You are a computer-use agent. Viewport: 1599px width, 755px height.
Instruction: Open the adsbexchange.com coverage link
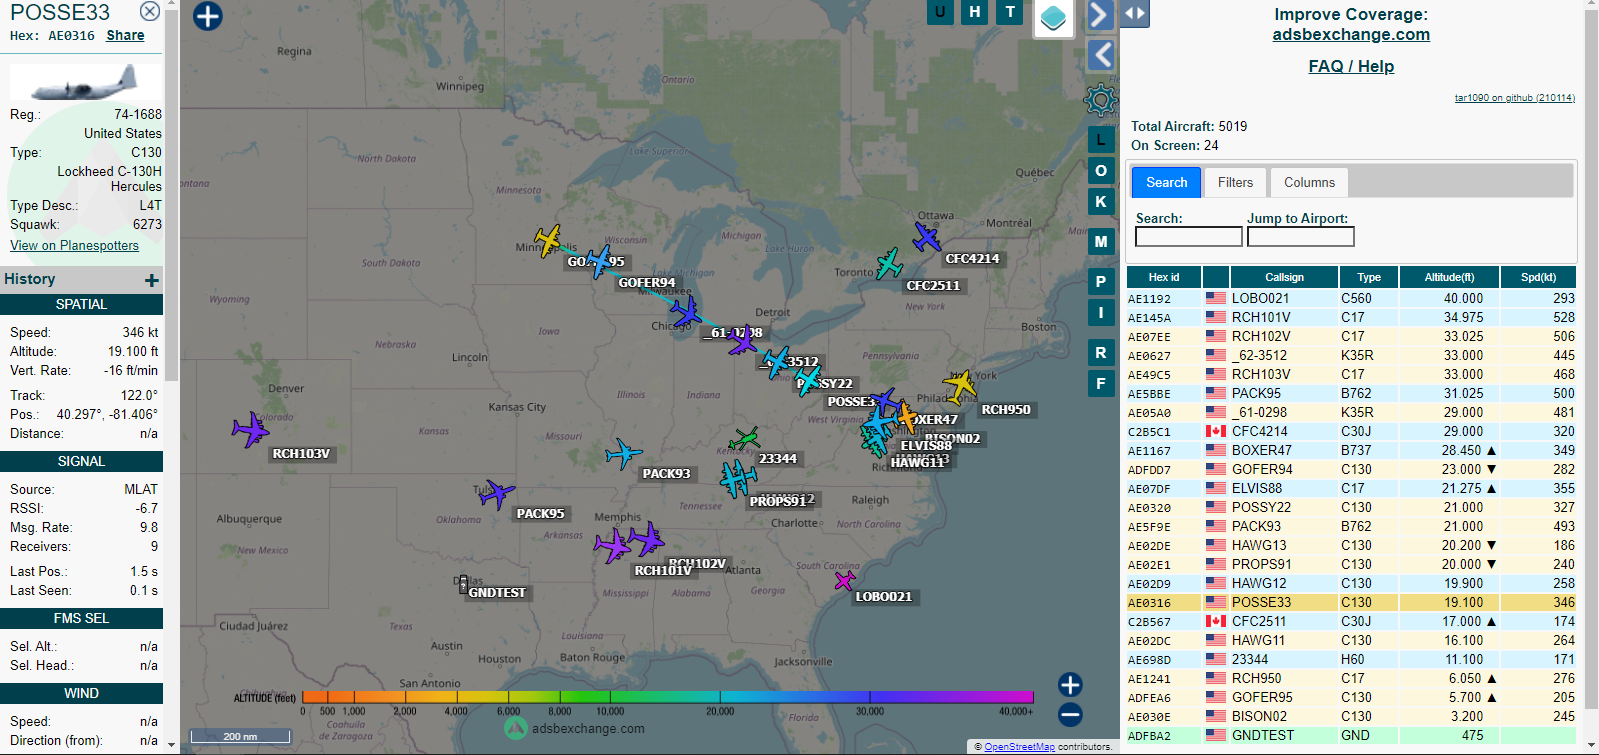(1351, 34)
